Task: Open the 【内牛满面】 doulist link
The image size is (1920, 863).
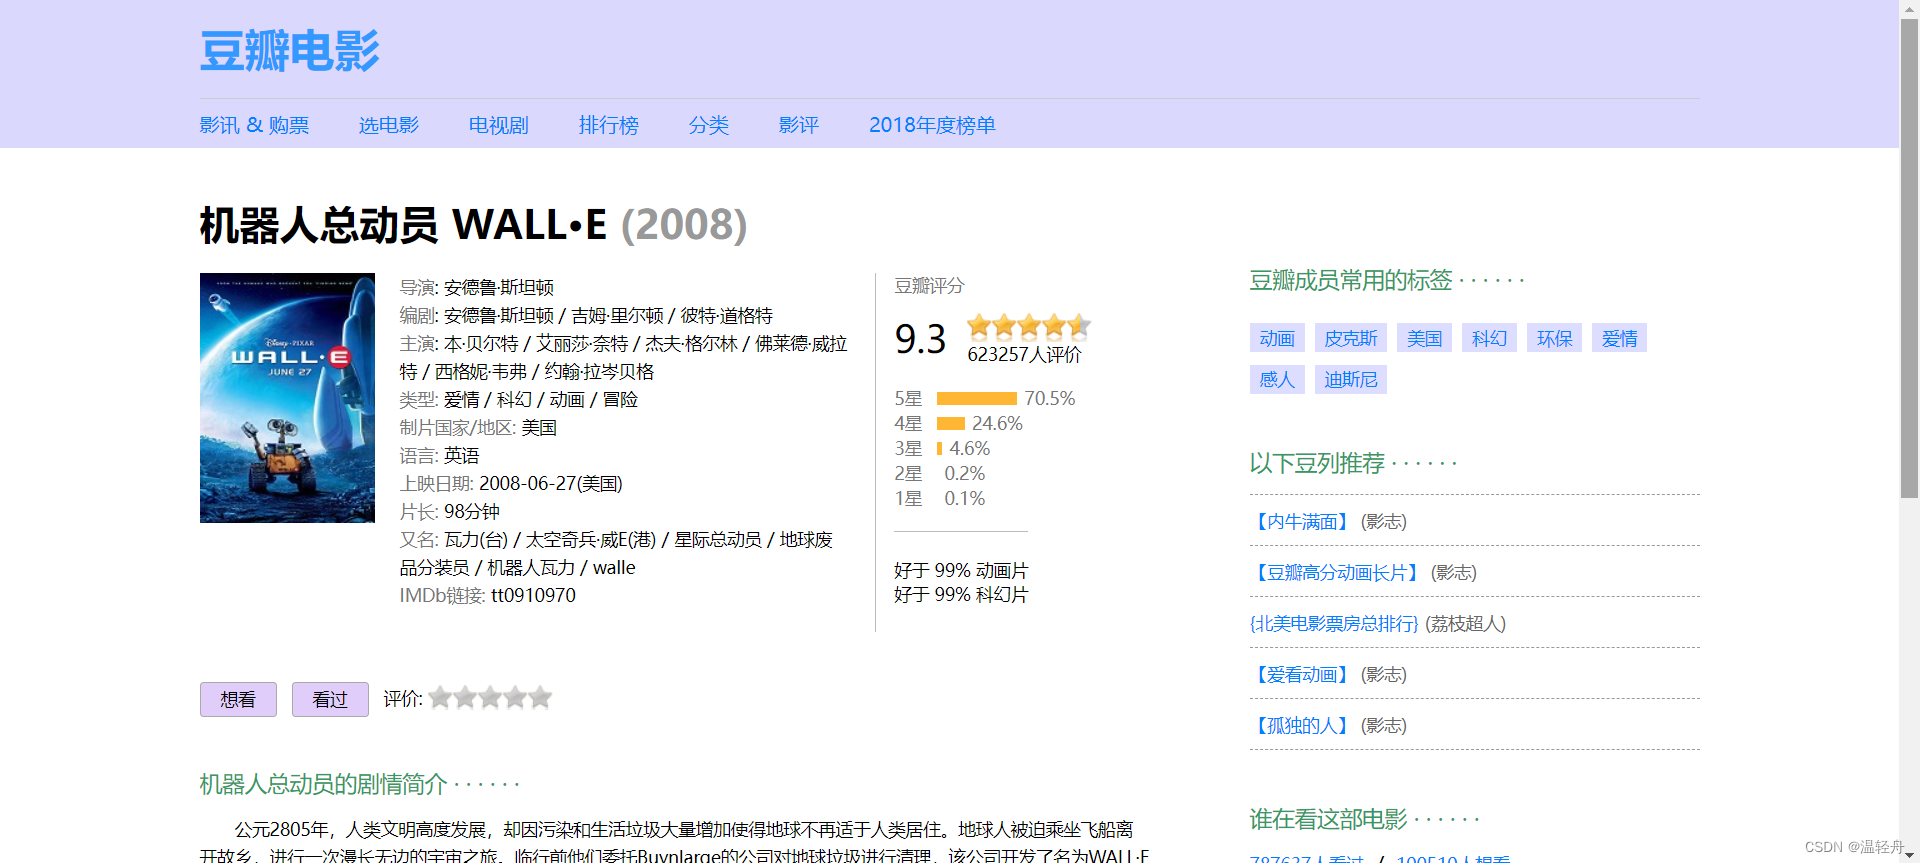Action: [x=1303, y=521]
